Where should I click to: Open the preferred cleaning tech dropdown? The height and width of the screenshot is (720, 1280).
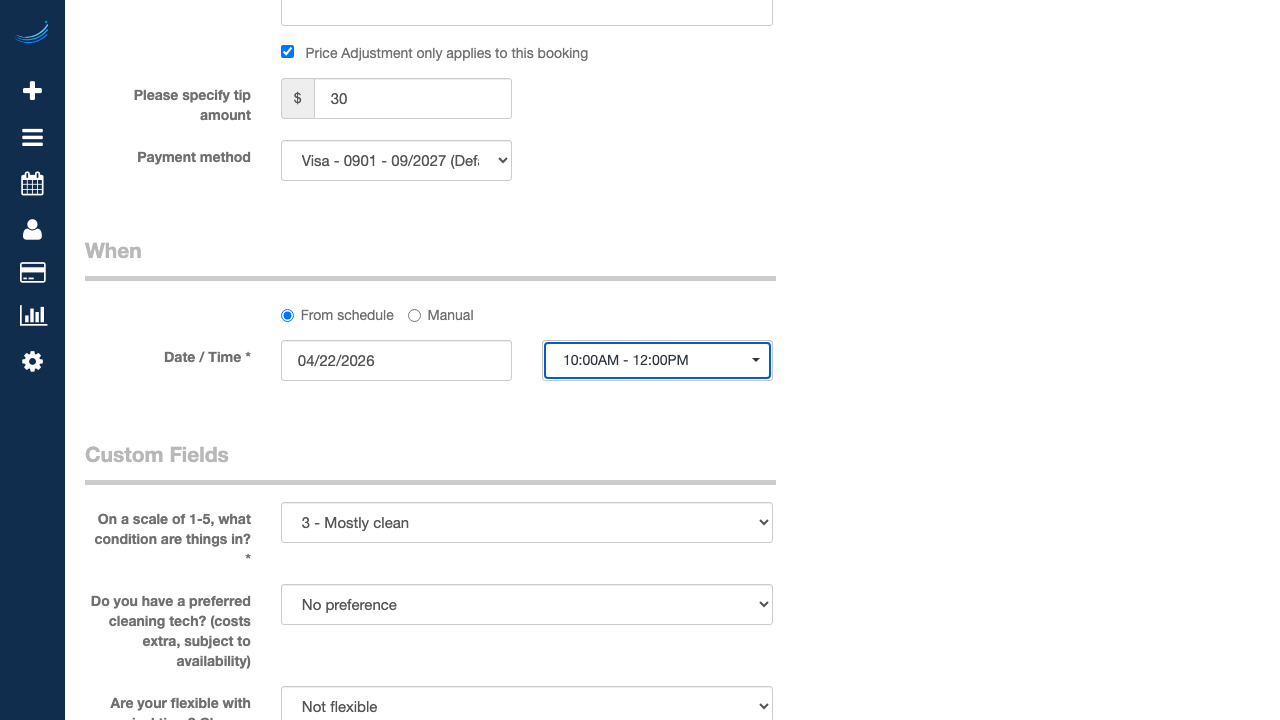coord(526,605)
